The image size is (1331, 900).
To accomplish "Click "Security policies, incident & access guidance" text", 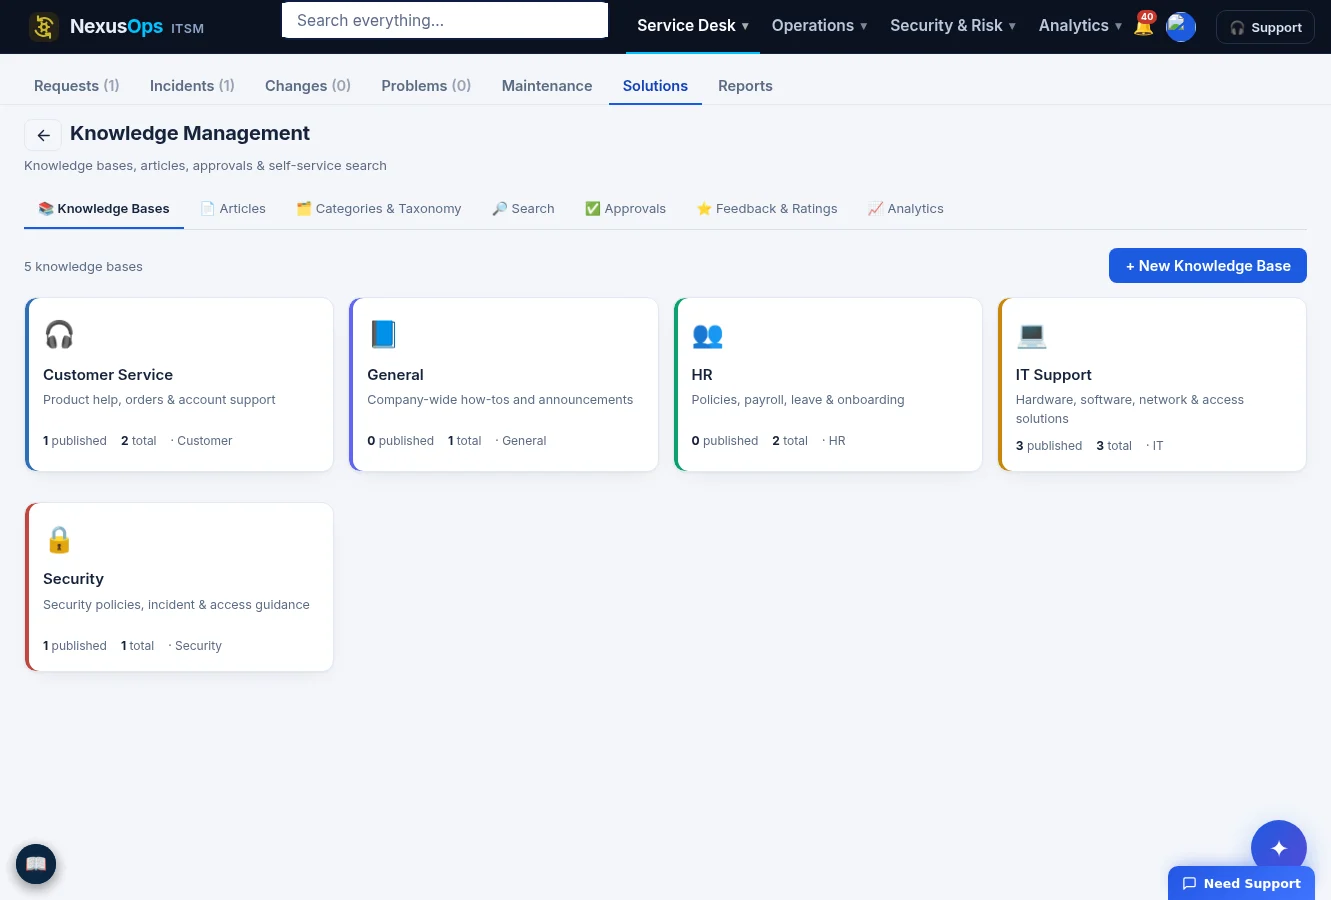I will [x=176, y=605].
